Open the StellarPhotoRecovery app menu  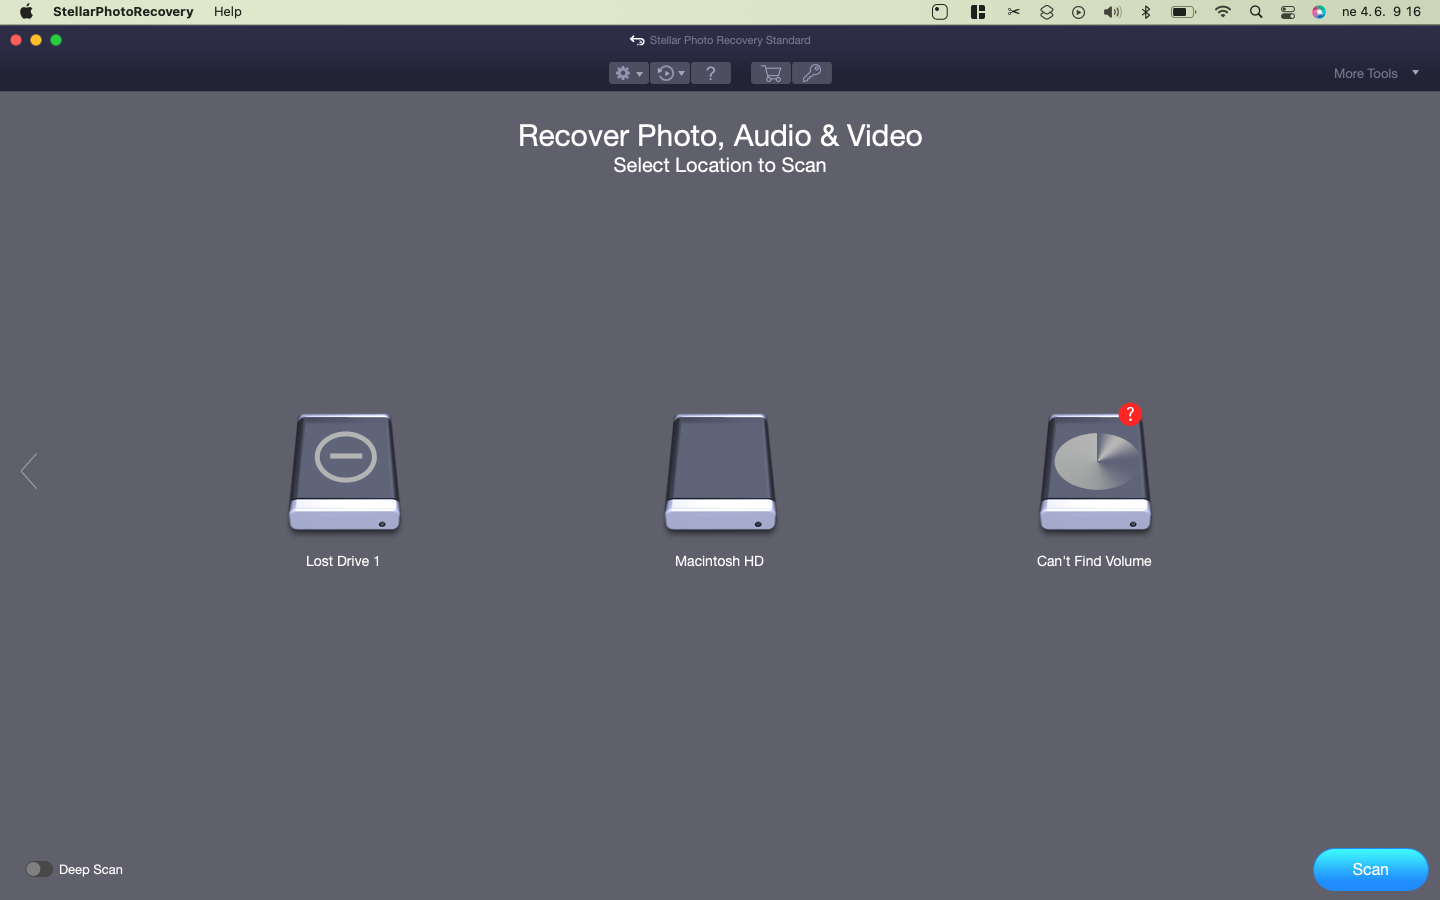(123, 12)
